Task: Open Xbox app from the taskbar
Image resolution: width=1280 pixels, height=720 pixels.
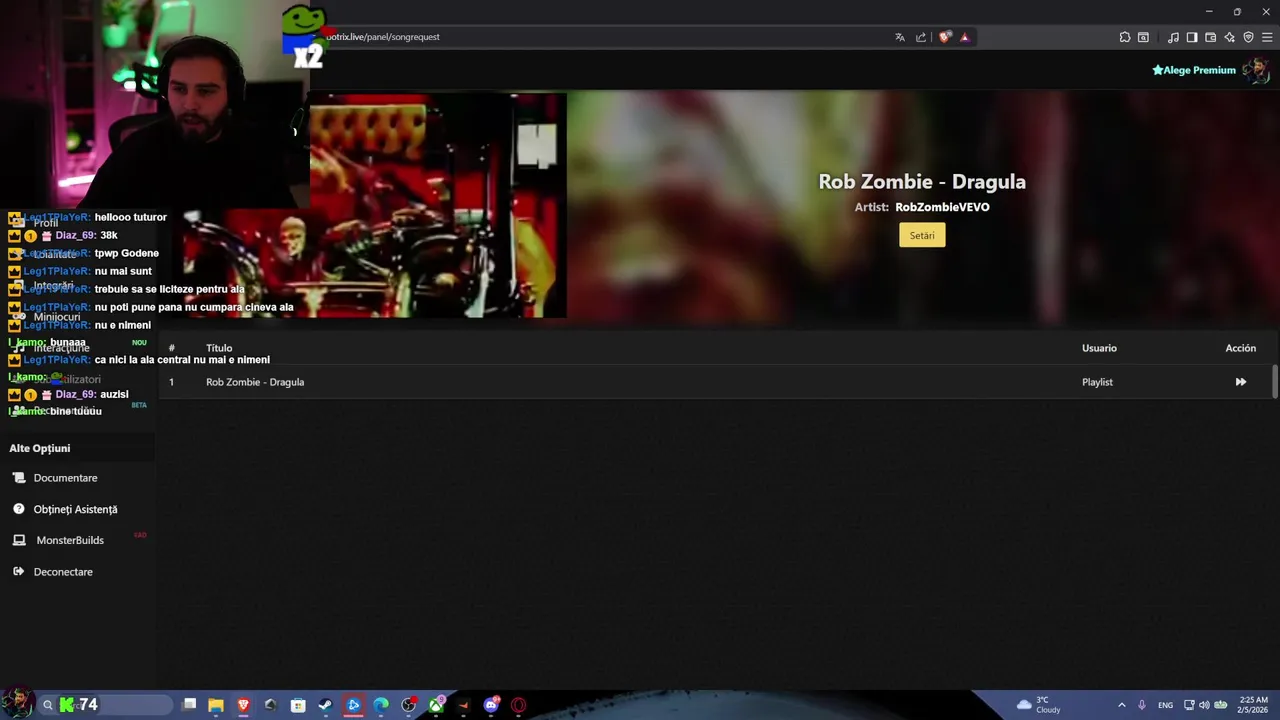Action: point(436,705)
